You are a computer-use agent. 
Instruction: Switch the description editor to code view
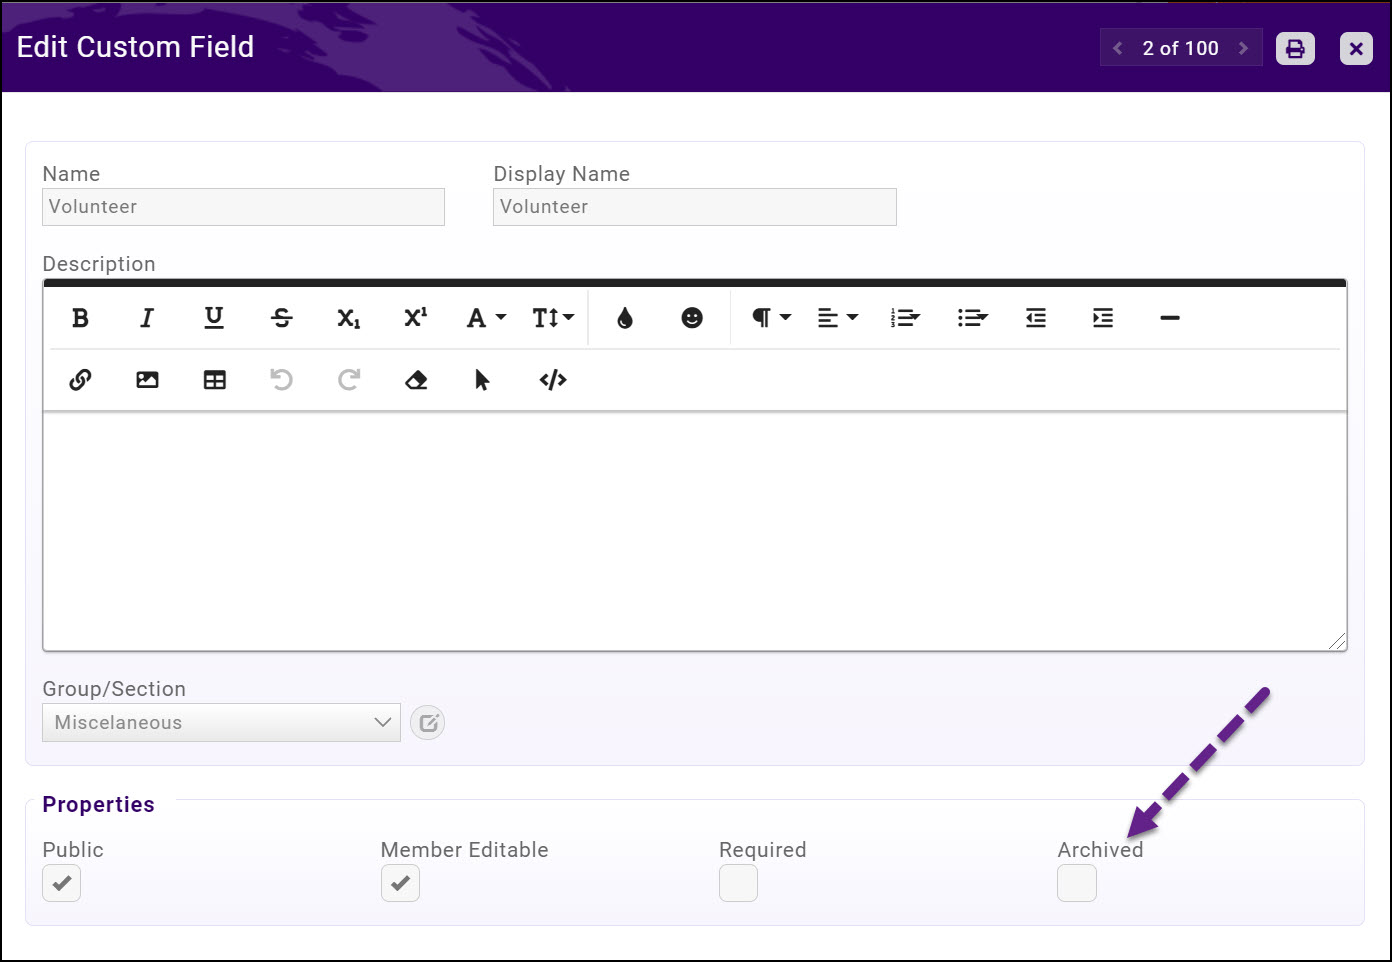click(552, 380)
